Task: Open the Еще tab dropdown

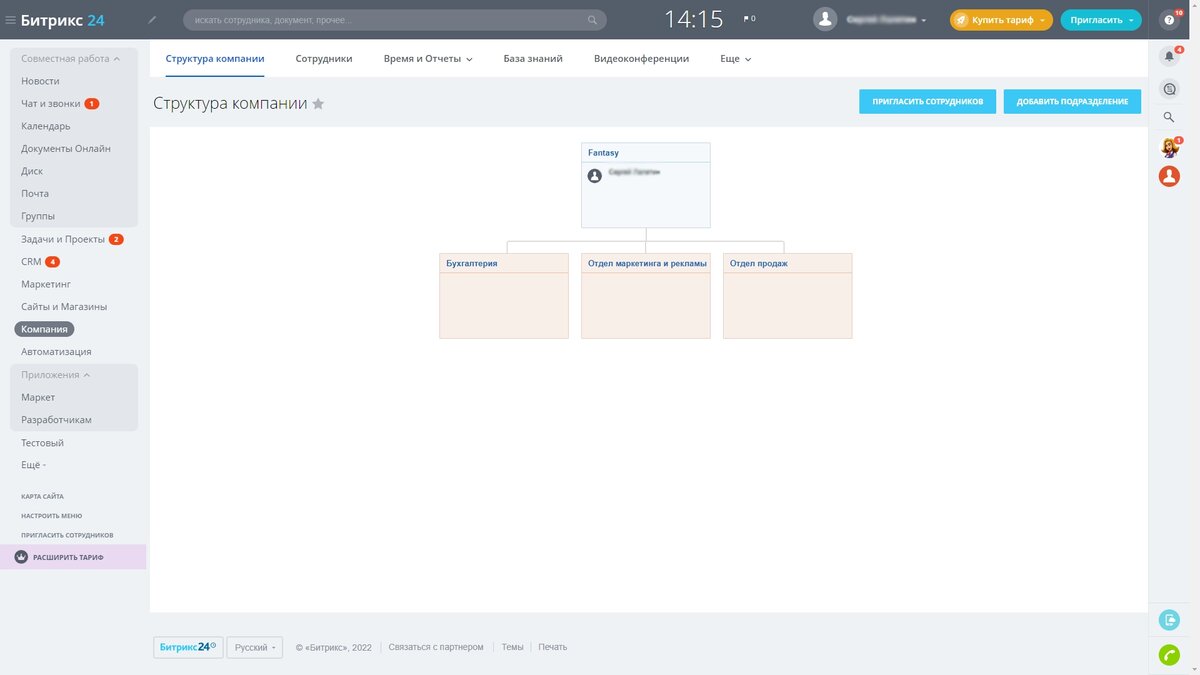Action: pos(735,59)
